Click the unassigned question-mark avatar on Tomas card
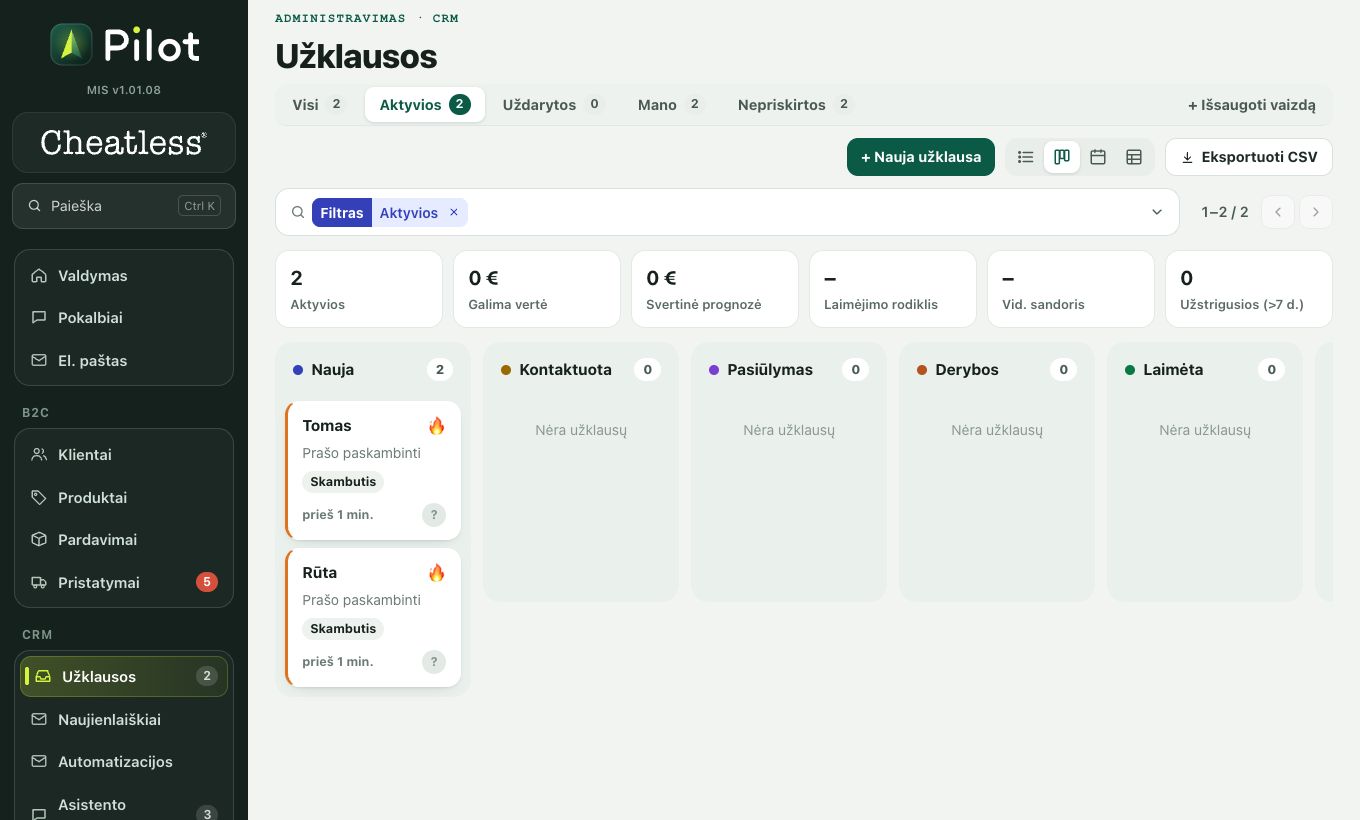Screen dimensions: 1360x820 pyautogui.click(x=433, y=515)
